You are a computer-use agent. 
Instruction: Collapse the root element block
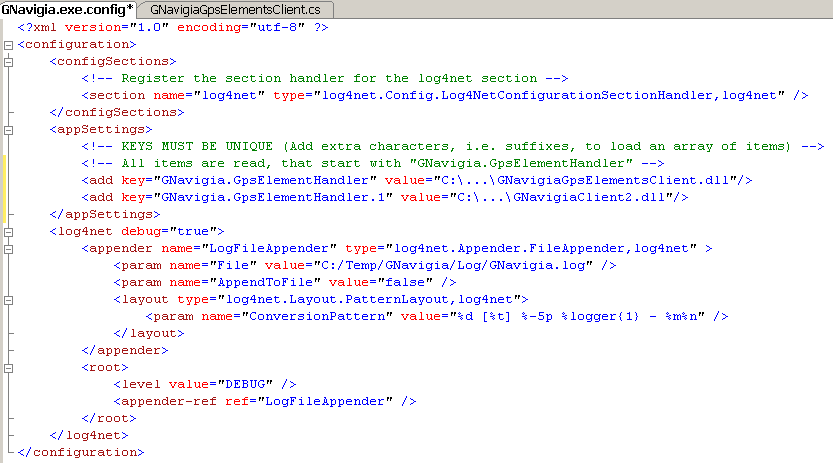point(8,368)
